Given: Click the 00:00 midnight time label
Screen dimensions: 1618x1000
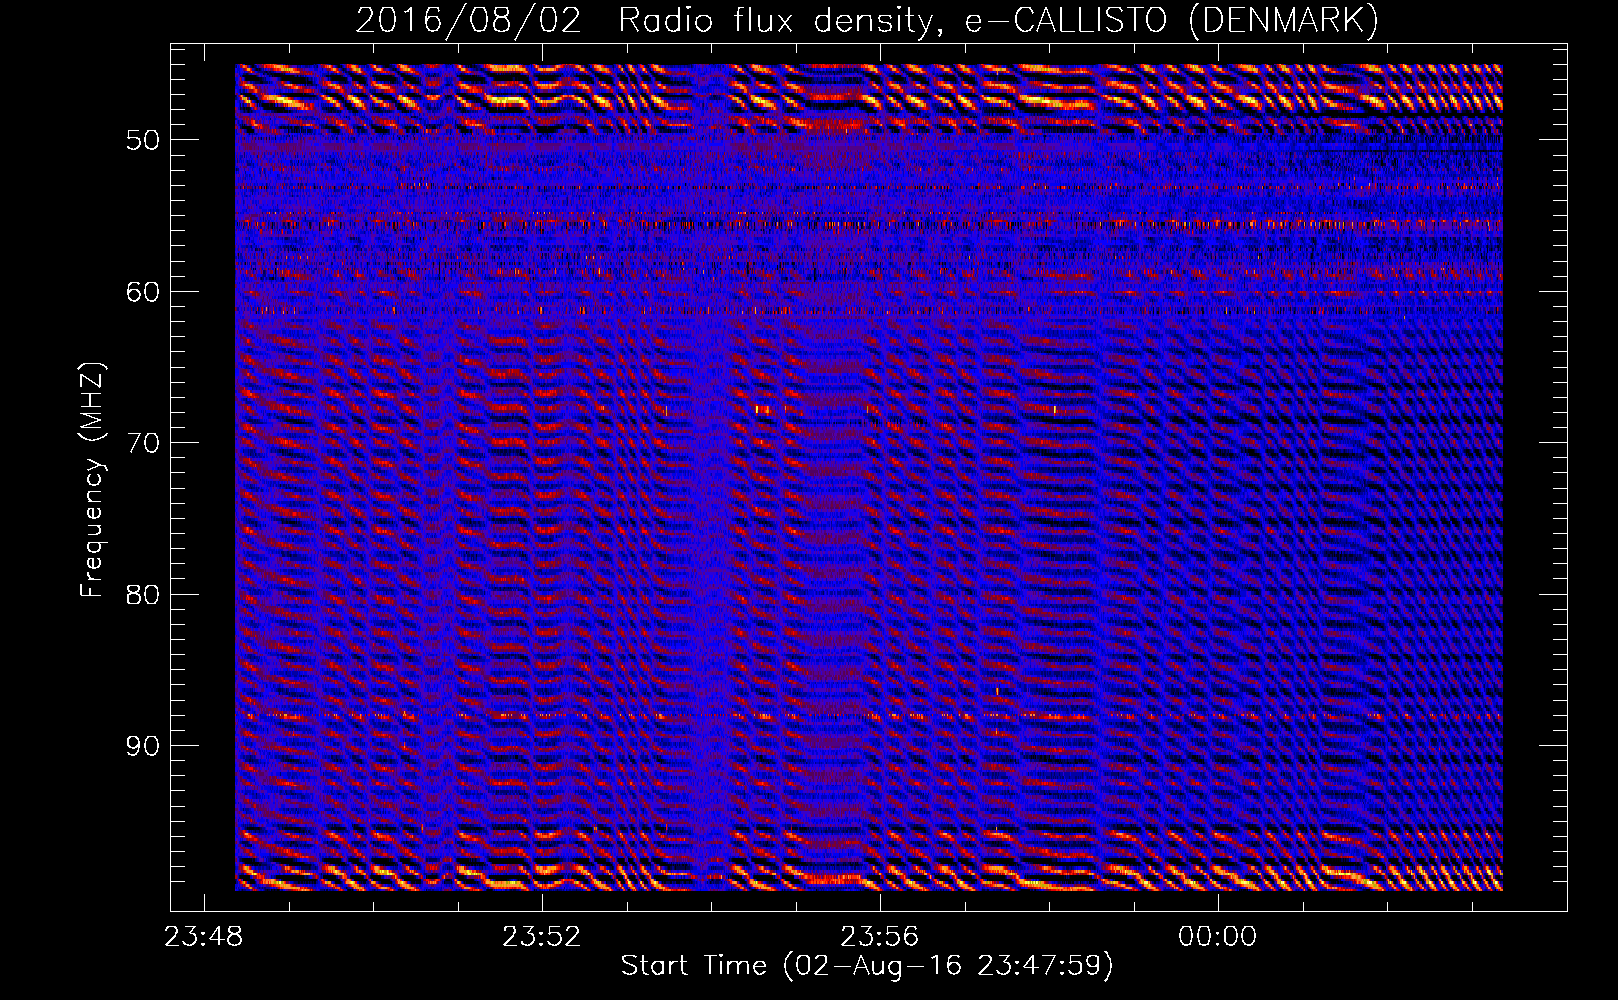Looking at the screenshot, I should point(1217,937).
